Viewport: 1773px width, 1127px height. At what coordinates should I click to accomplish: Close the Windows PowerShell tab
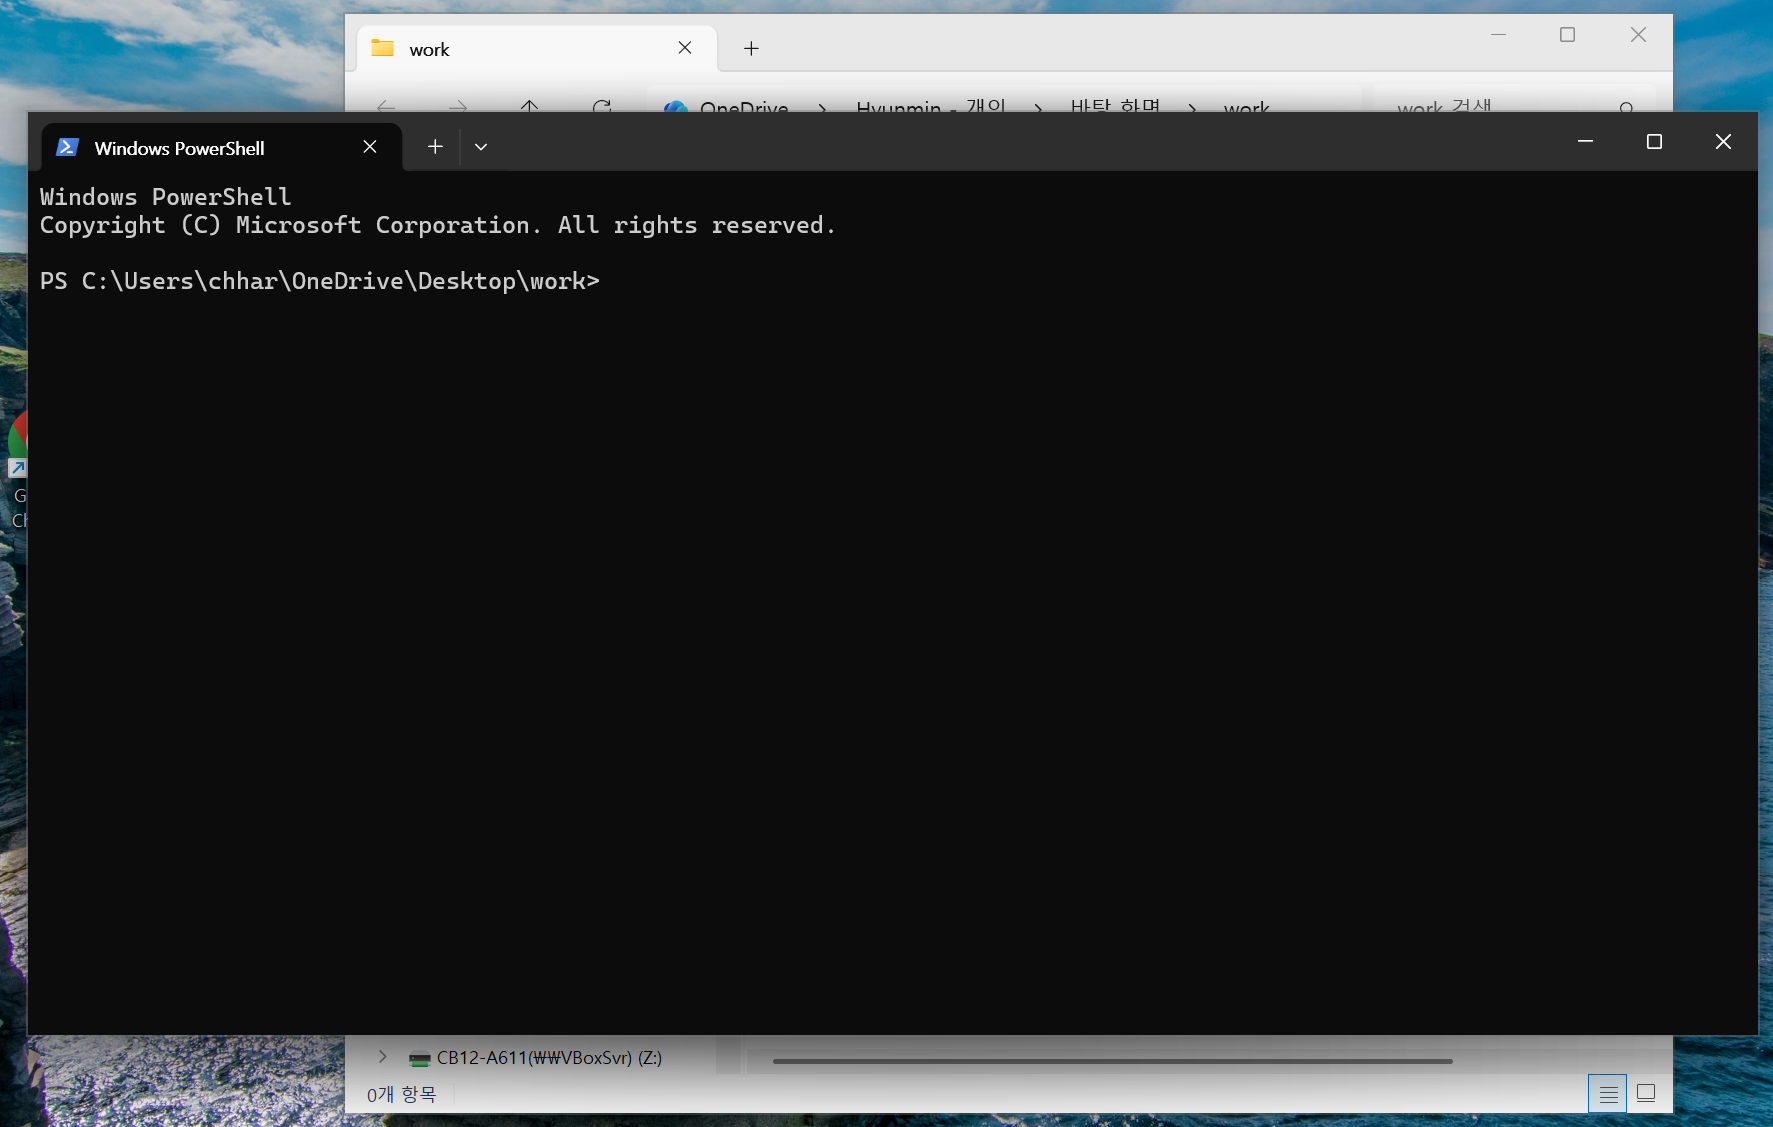click(x=370, y=147)
